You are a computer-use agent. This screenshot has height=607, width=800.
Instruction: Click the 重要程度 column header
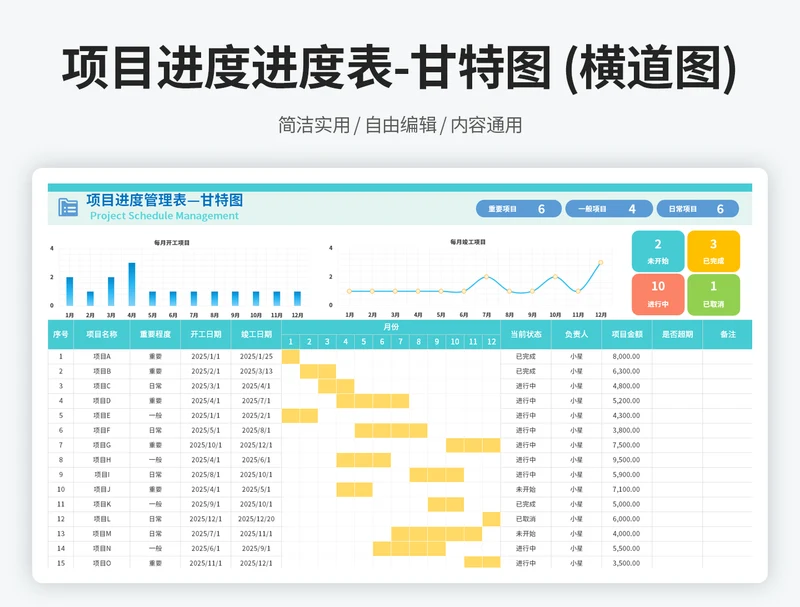[x=155, y=335]
